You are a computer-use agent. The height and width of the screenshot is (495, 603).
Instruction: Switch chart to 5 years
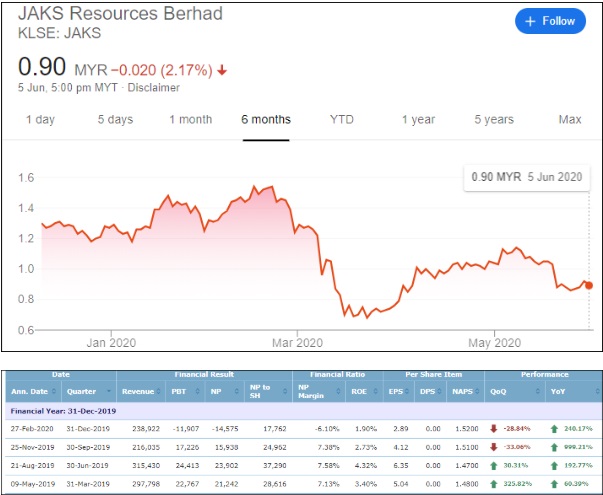[494, 120]
